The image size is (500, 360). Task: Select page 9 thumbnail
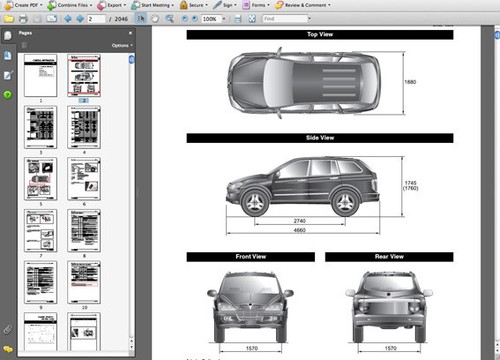41,282
